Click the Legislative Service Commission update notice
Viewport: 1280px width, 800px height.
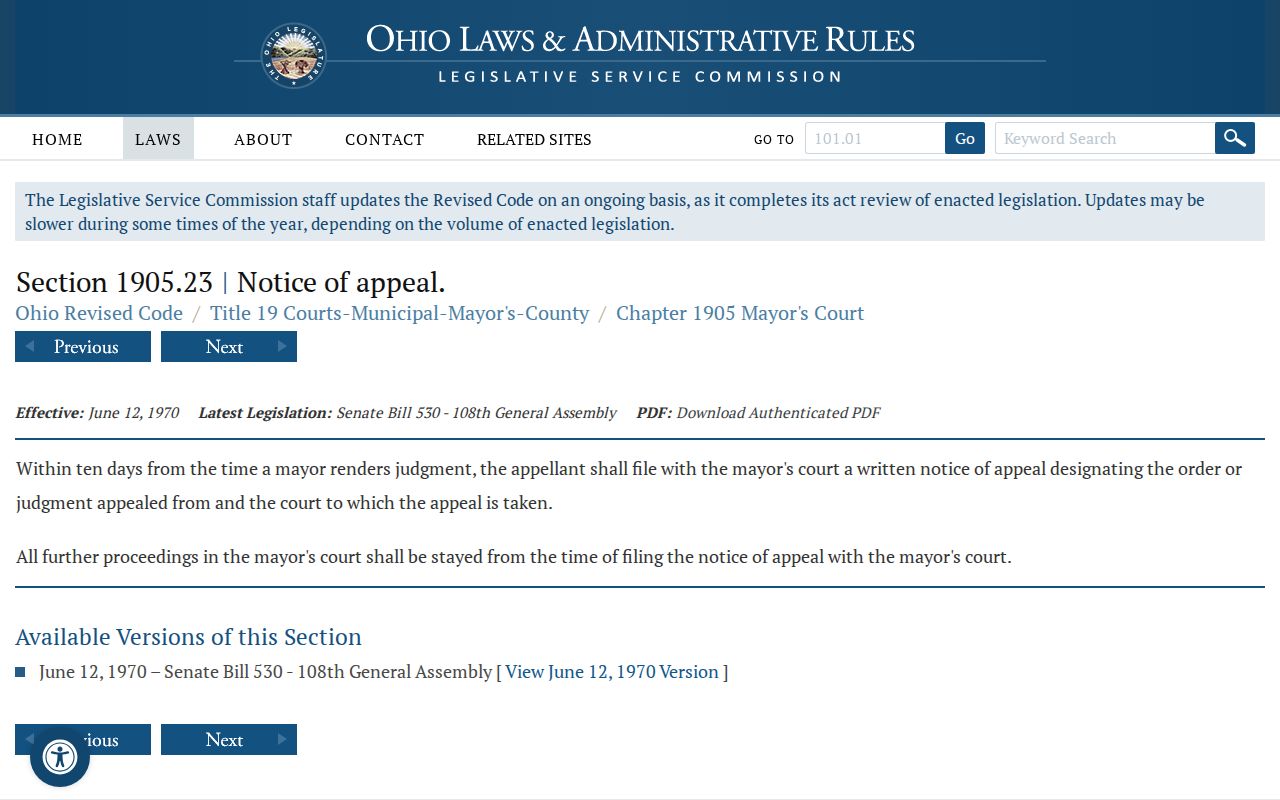point(640,211)
